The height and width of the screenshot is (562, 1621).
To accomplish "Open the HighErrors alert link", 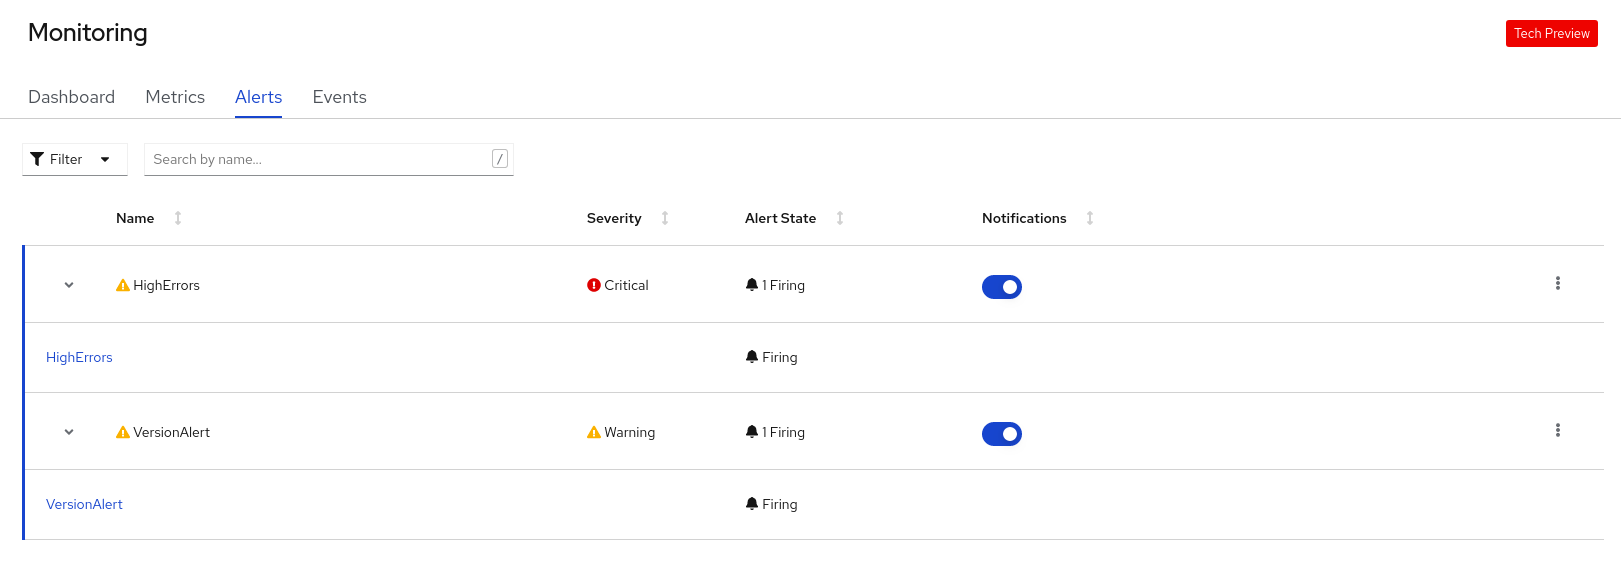I will (x=79, y=357).
